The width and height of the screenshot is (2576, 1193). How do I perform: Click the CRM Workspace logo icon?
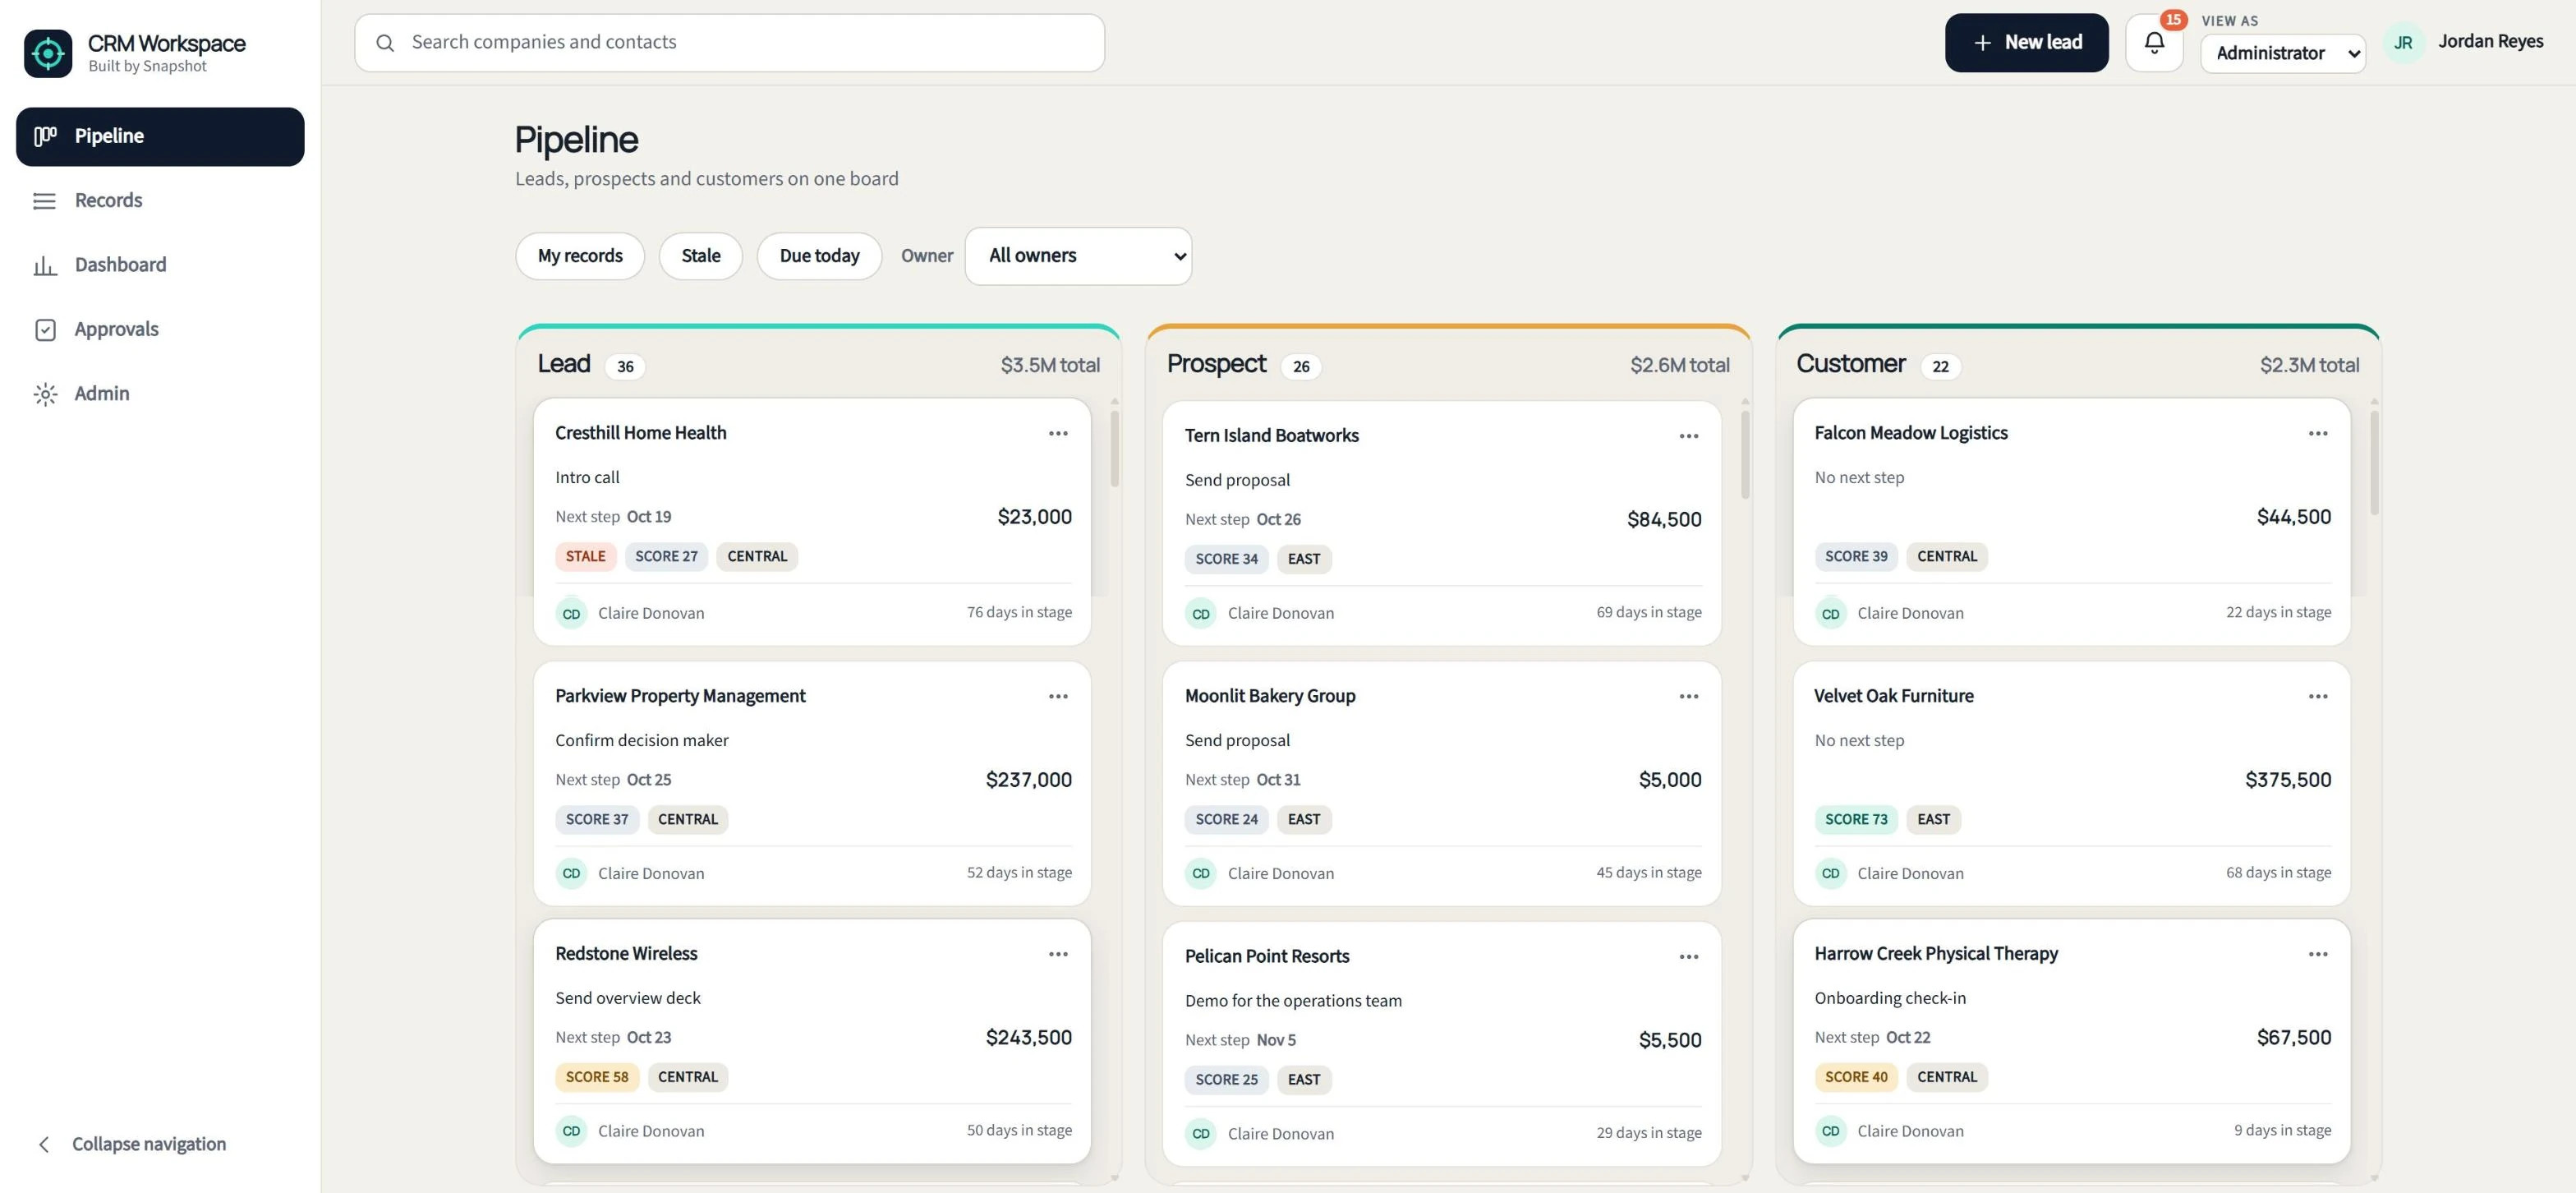pyautogui.click(x=48, y=53)
